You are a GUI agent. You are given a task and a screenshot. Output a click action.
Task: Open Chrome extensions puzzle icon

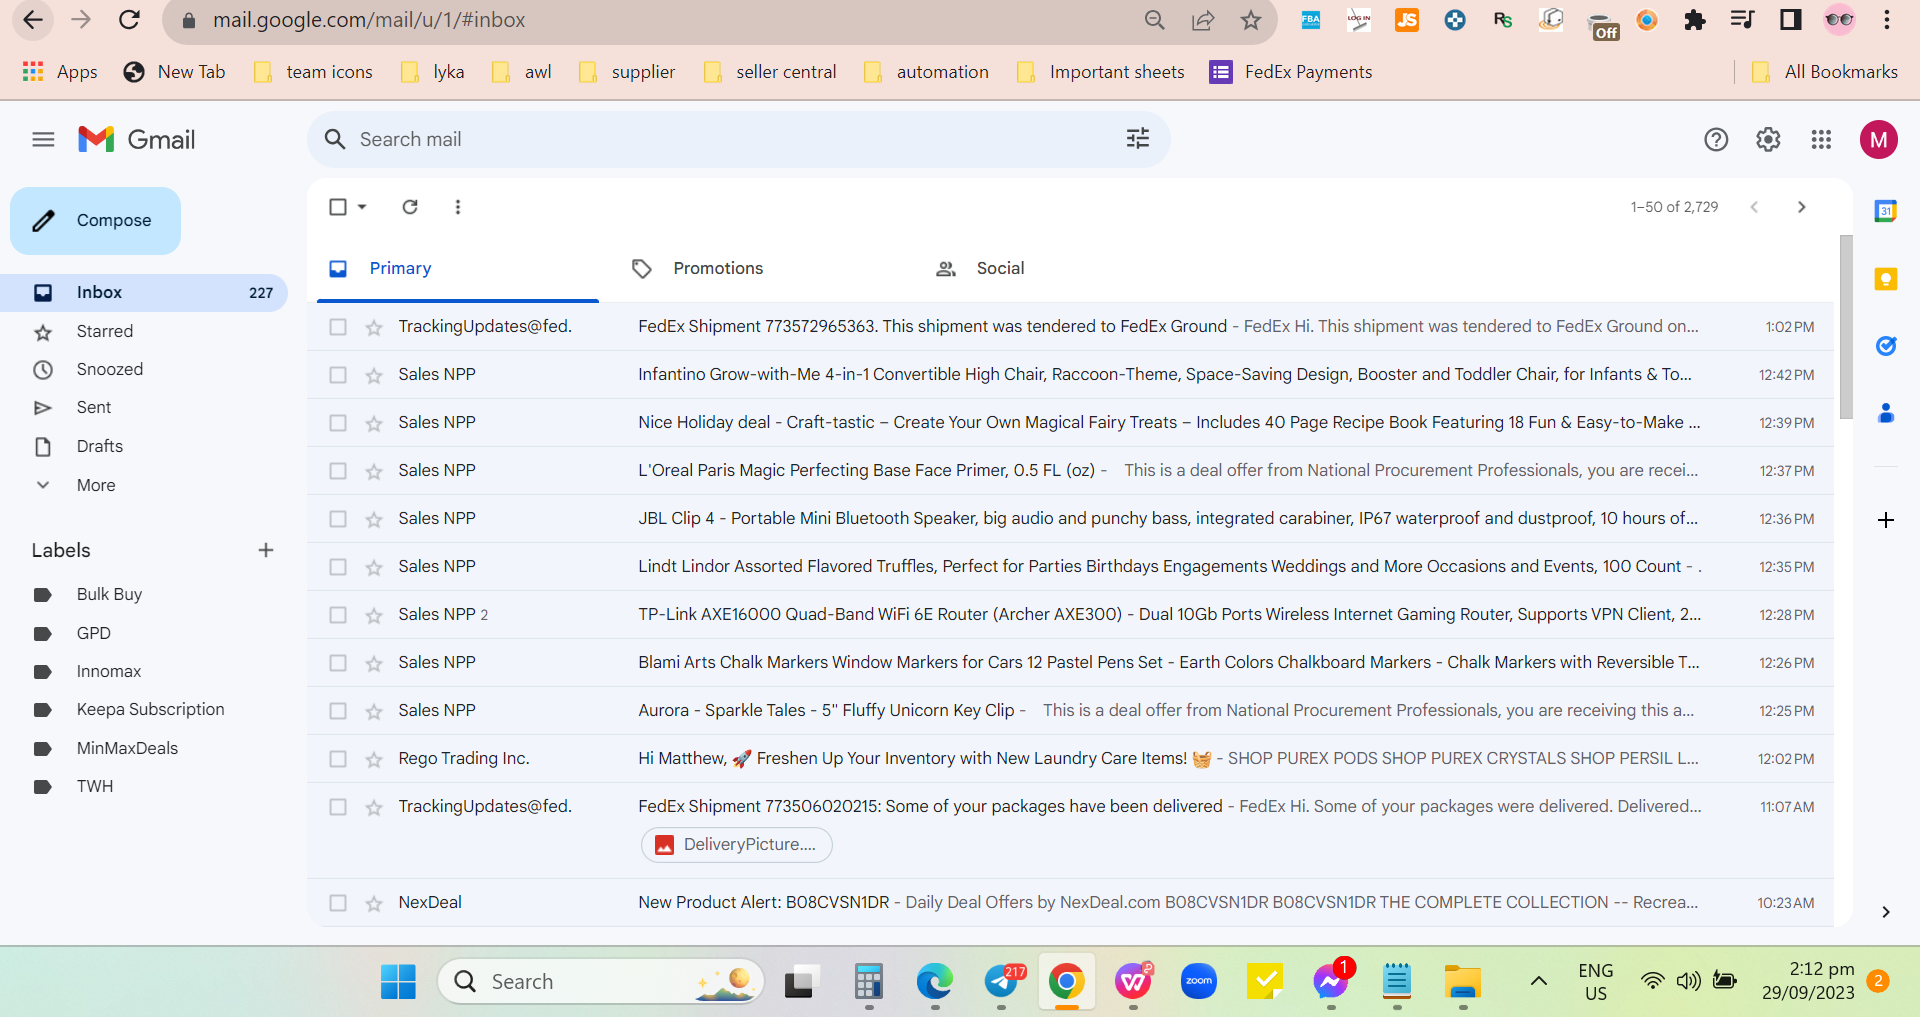[x=1695, y=20]
